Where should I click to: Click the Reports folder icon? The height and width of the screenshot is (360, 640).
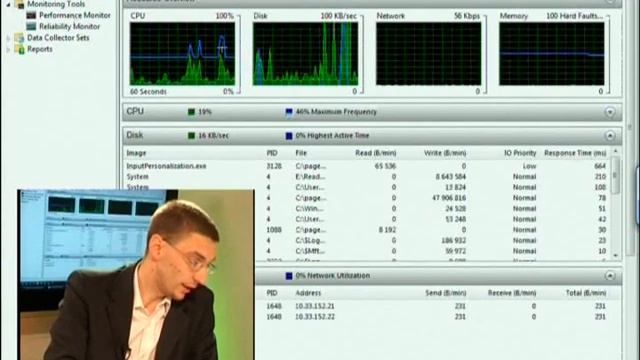click(x=19, y=49)
